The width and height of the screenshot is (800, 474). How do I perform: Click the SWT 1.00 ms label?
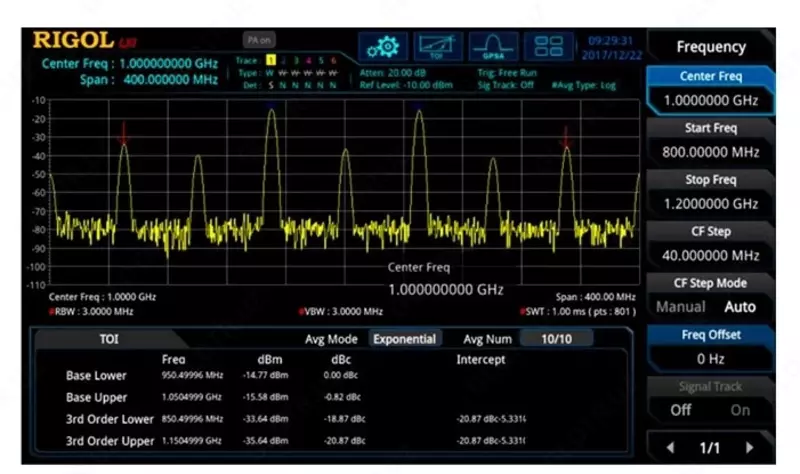[578, 312]
